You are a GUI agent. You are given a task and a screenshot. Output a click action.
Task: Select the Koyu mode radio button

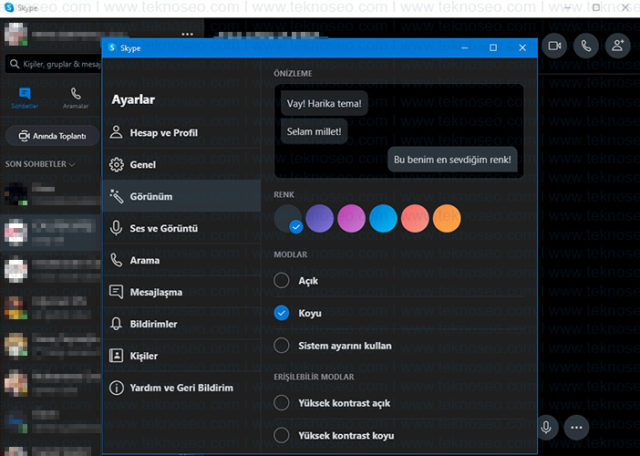[282, 313]
